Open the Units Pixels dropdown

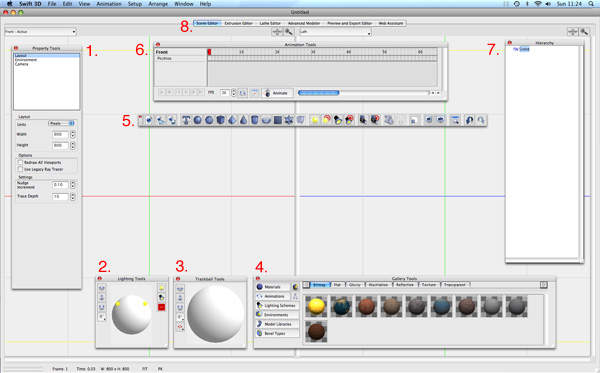61,123
